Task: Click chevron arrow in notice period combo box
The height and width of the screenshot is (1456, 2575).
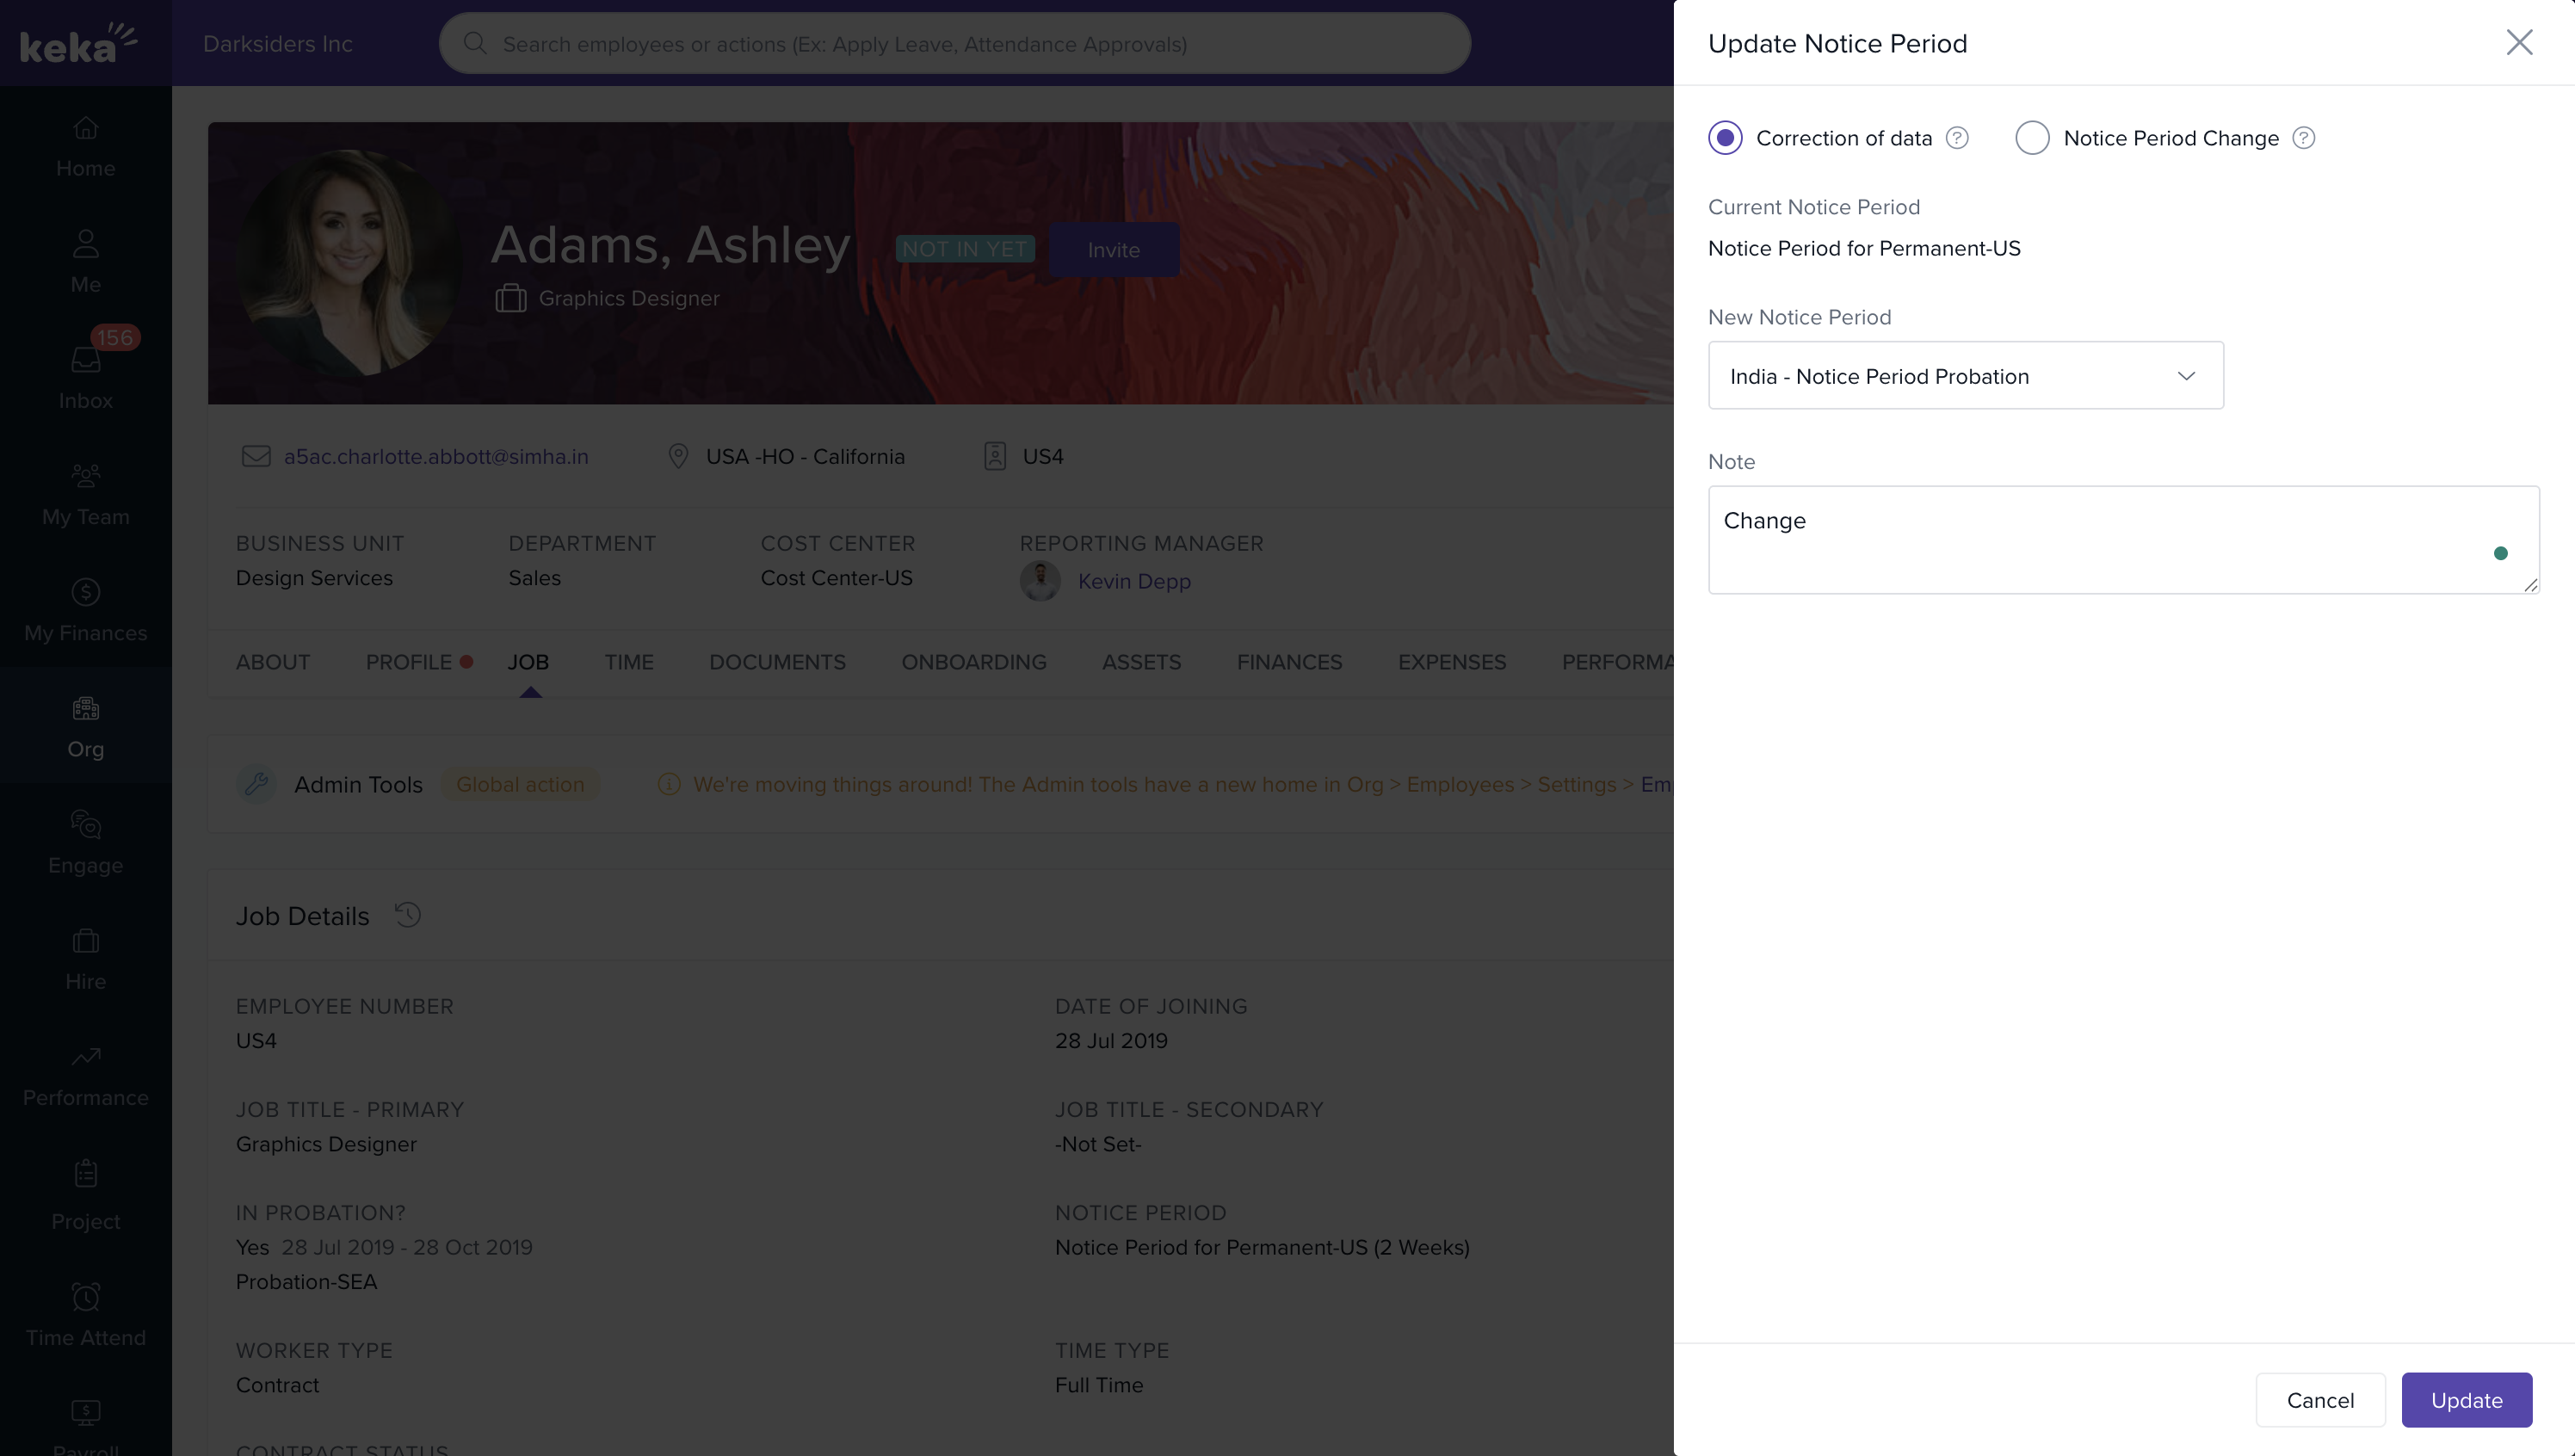Action: 2186,376
